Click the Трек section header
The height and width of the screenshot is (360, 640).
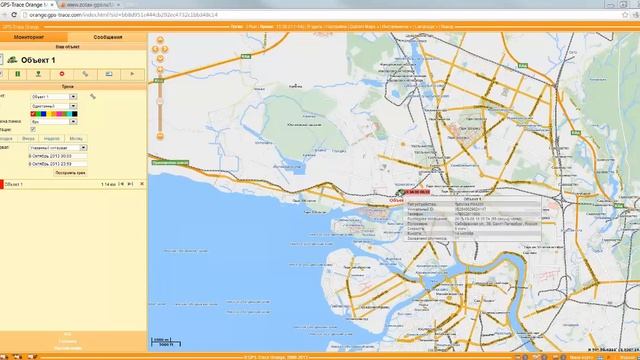point(68,87)
